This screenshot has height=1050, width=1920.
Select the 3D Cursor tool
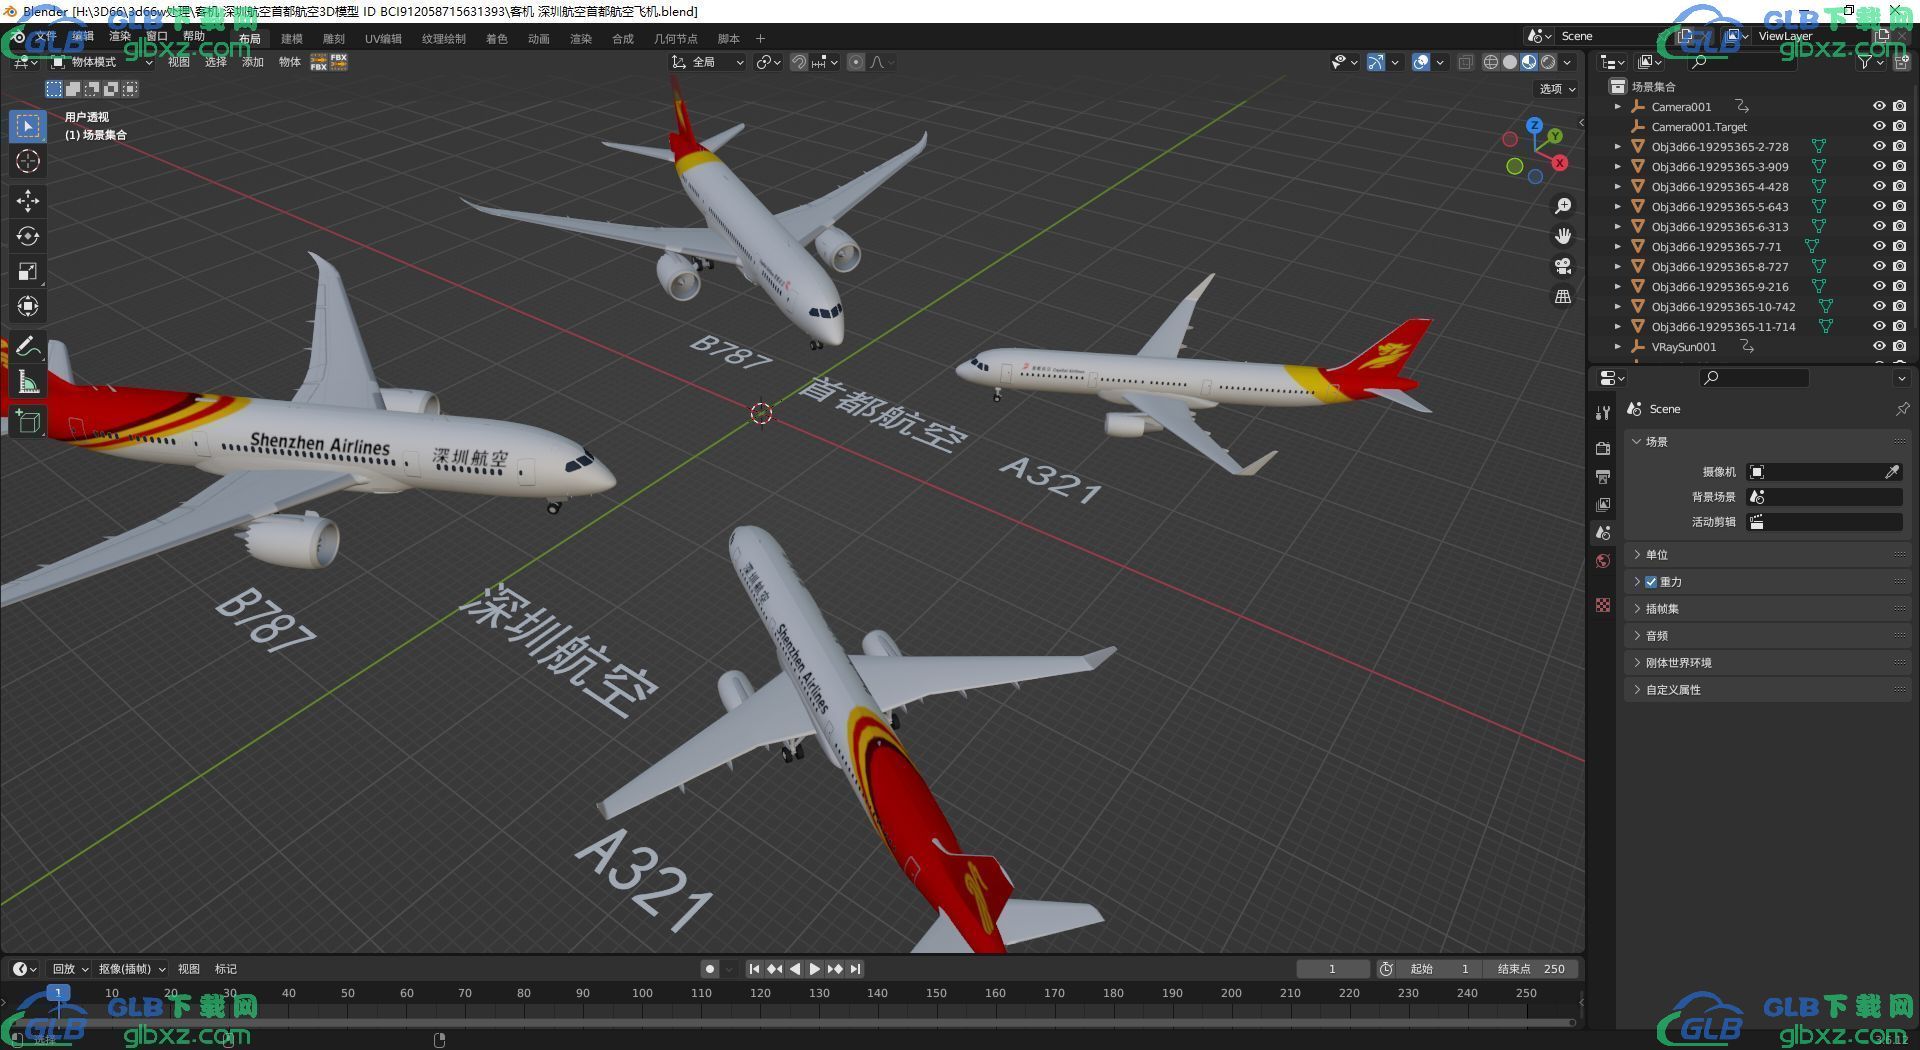[28, 162]
